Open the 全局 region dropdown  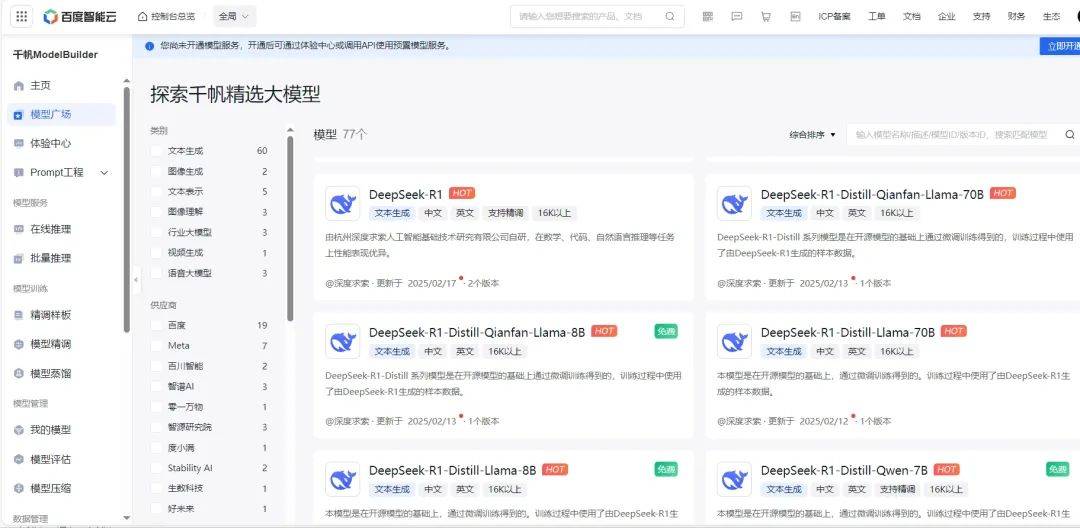(x=234, y=16)
